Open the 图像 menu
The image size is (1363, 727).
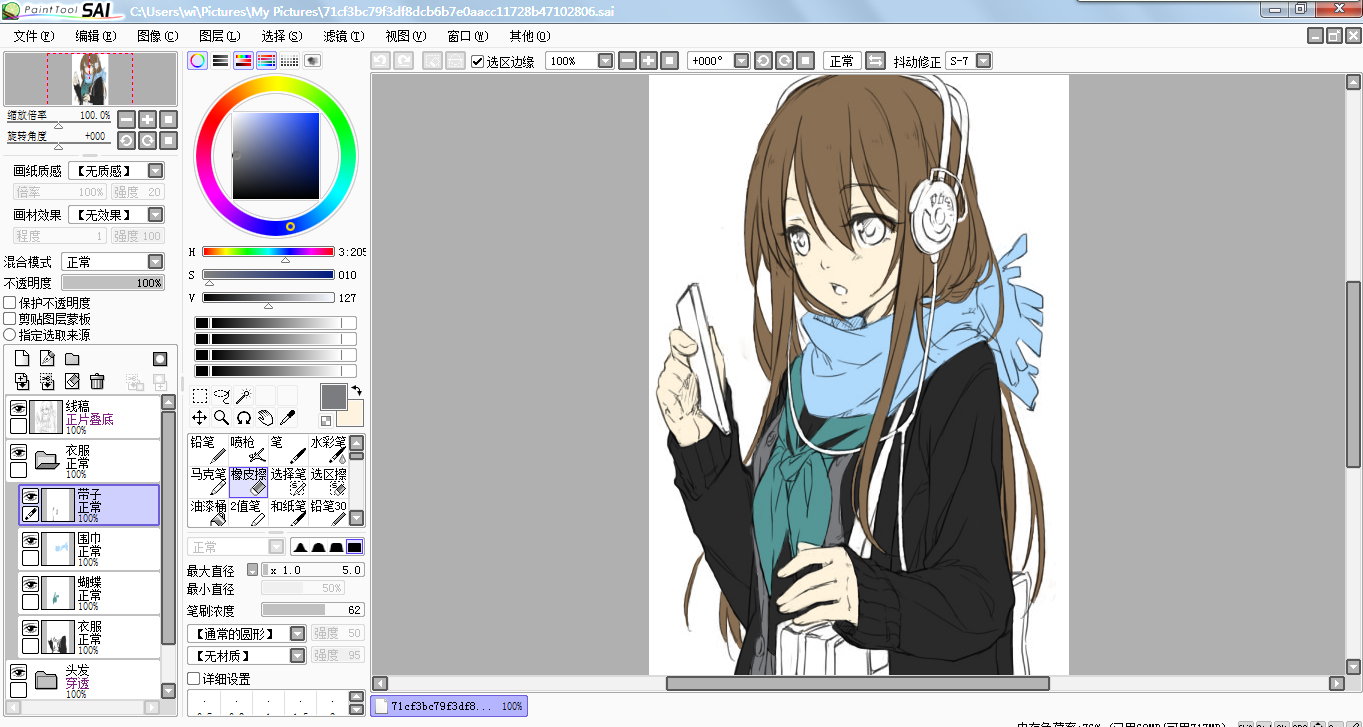(x=158, y=36)
